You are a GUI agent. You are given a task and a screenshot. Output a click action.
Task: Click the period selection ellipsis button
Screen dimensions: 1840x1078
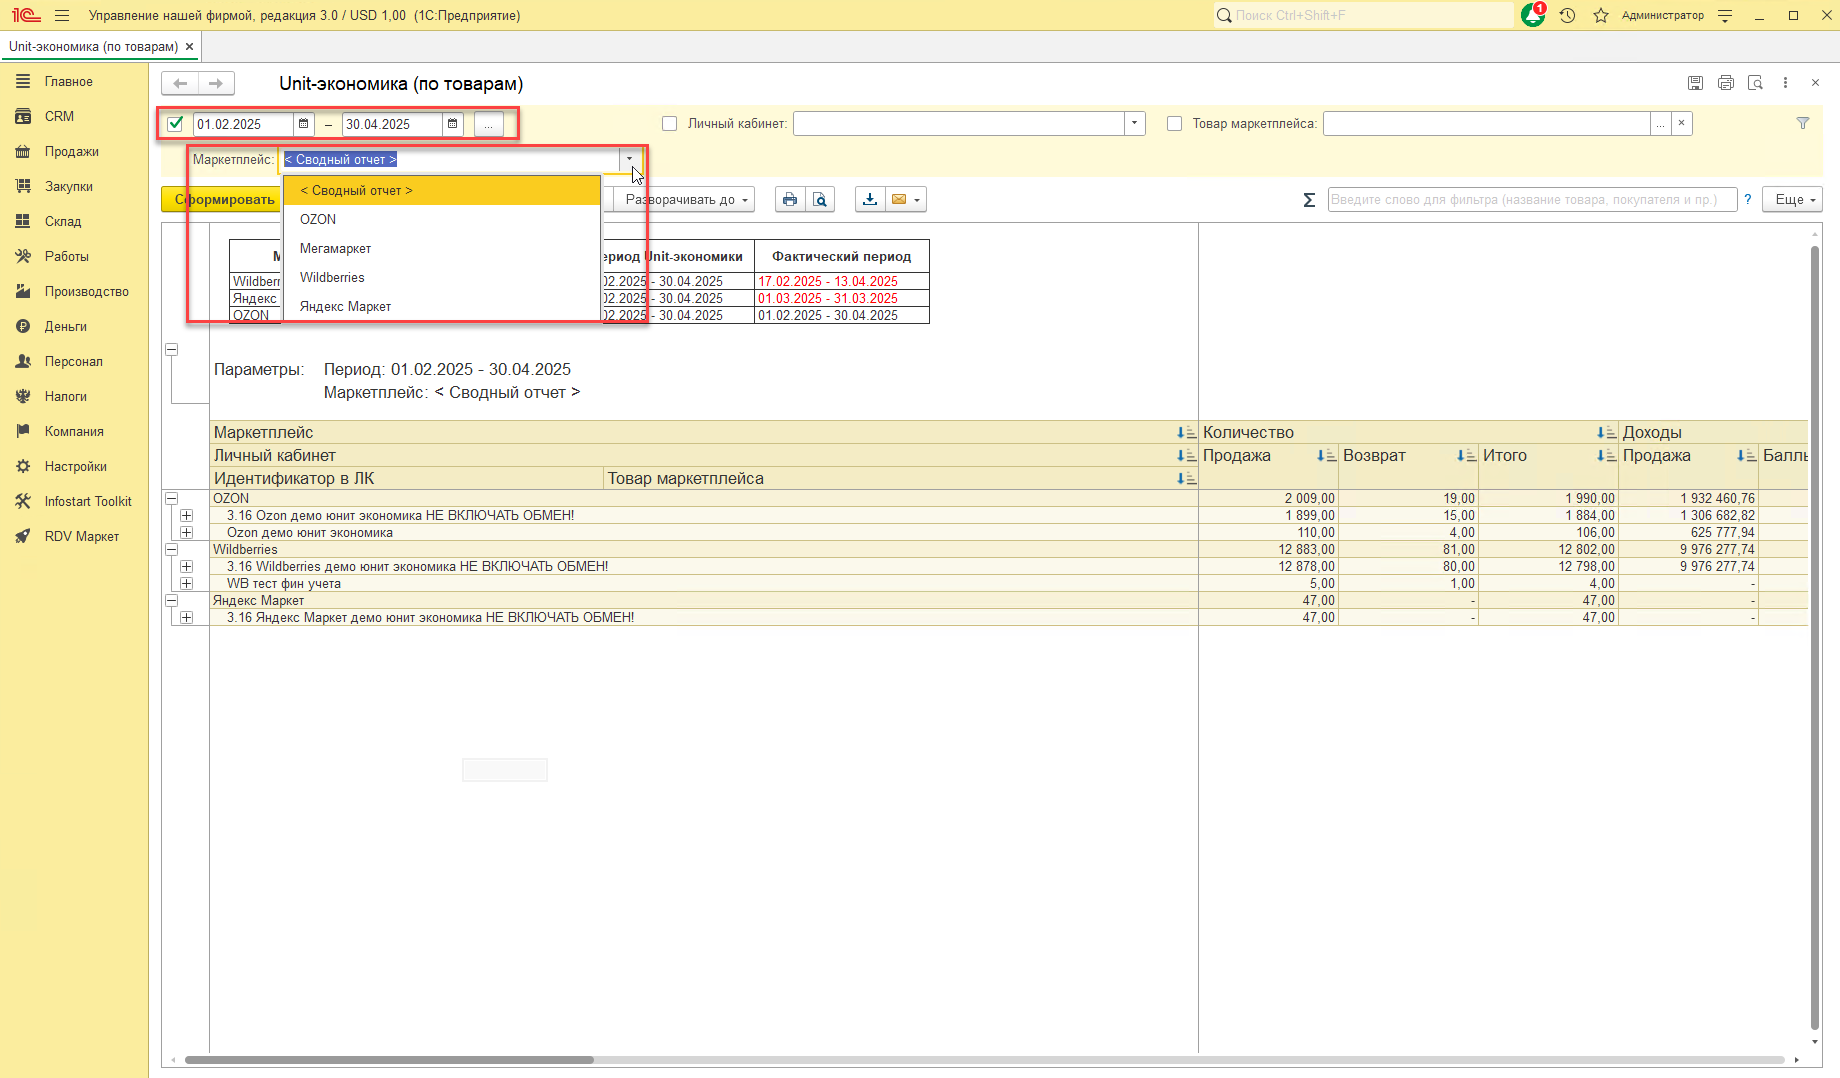coord(488,124)
